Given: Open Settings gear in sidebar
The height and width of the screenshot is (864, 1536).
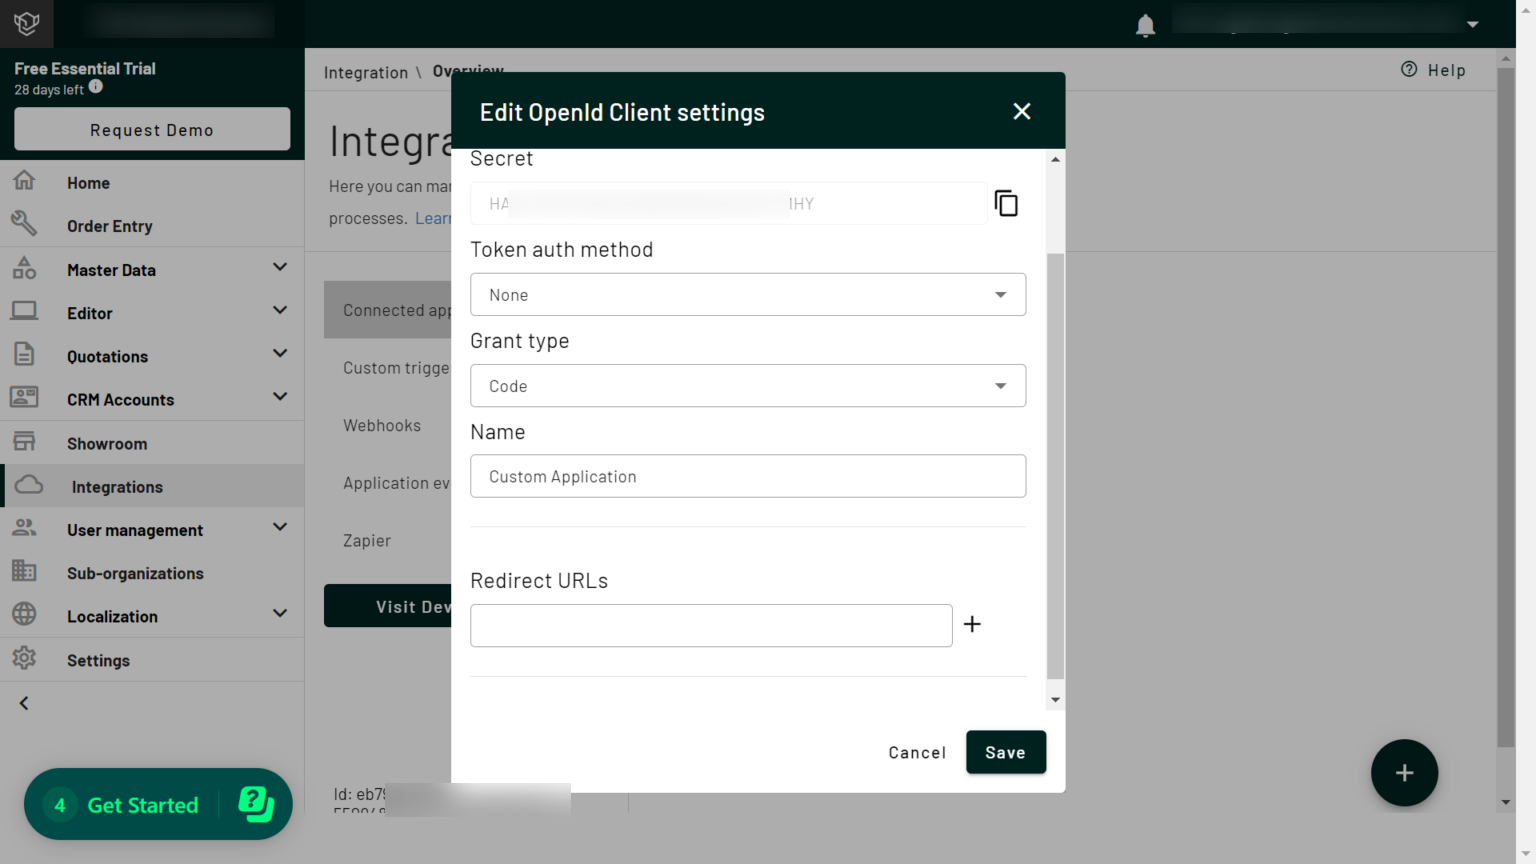Looking at the screenshot, I should 24,659.
